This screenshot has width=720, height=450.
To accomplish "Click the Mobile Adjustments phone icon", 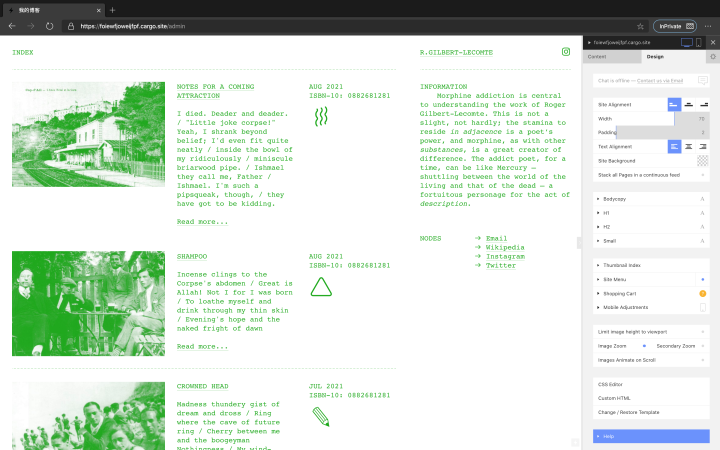I will pos(703,307).
